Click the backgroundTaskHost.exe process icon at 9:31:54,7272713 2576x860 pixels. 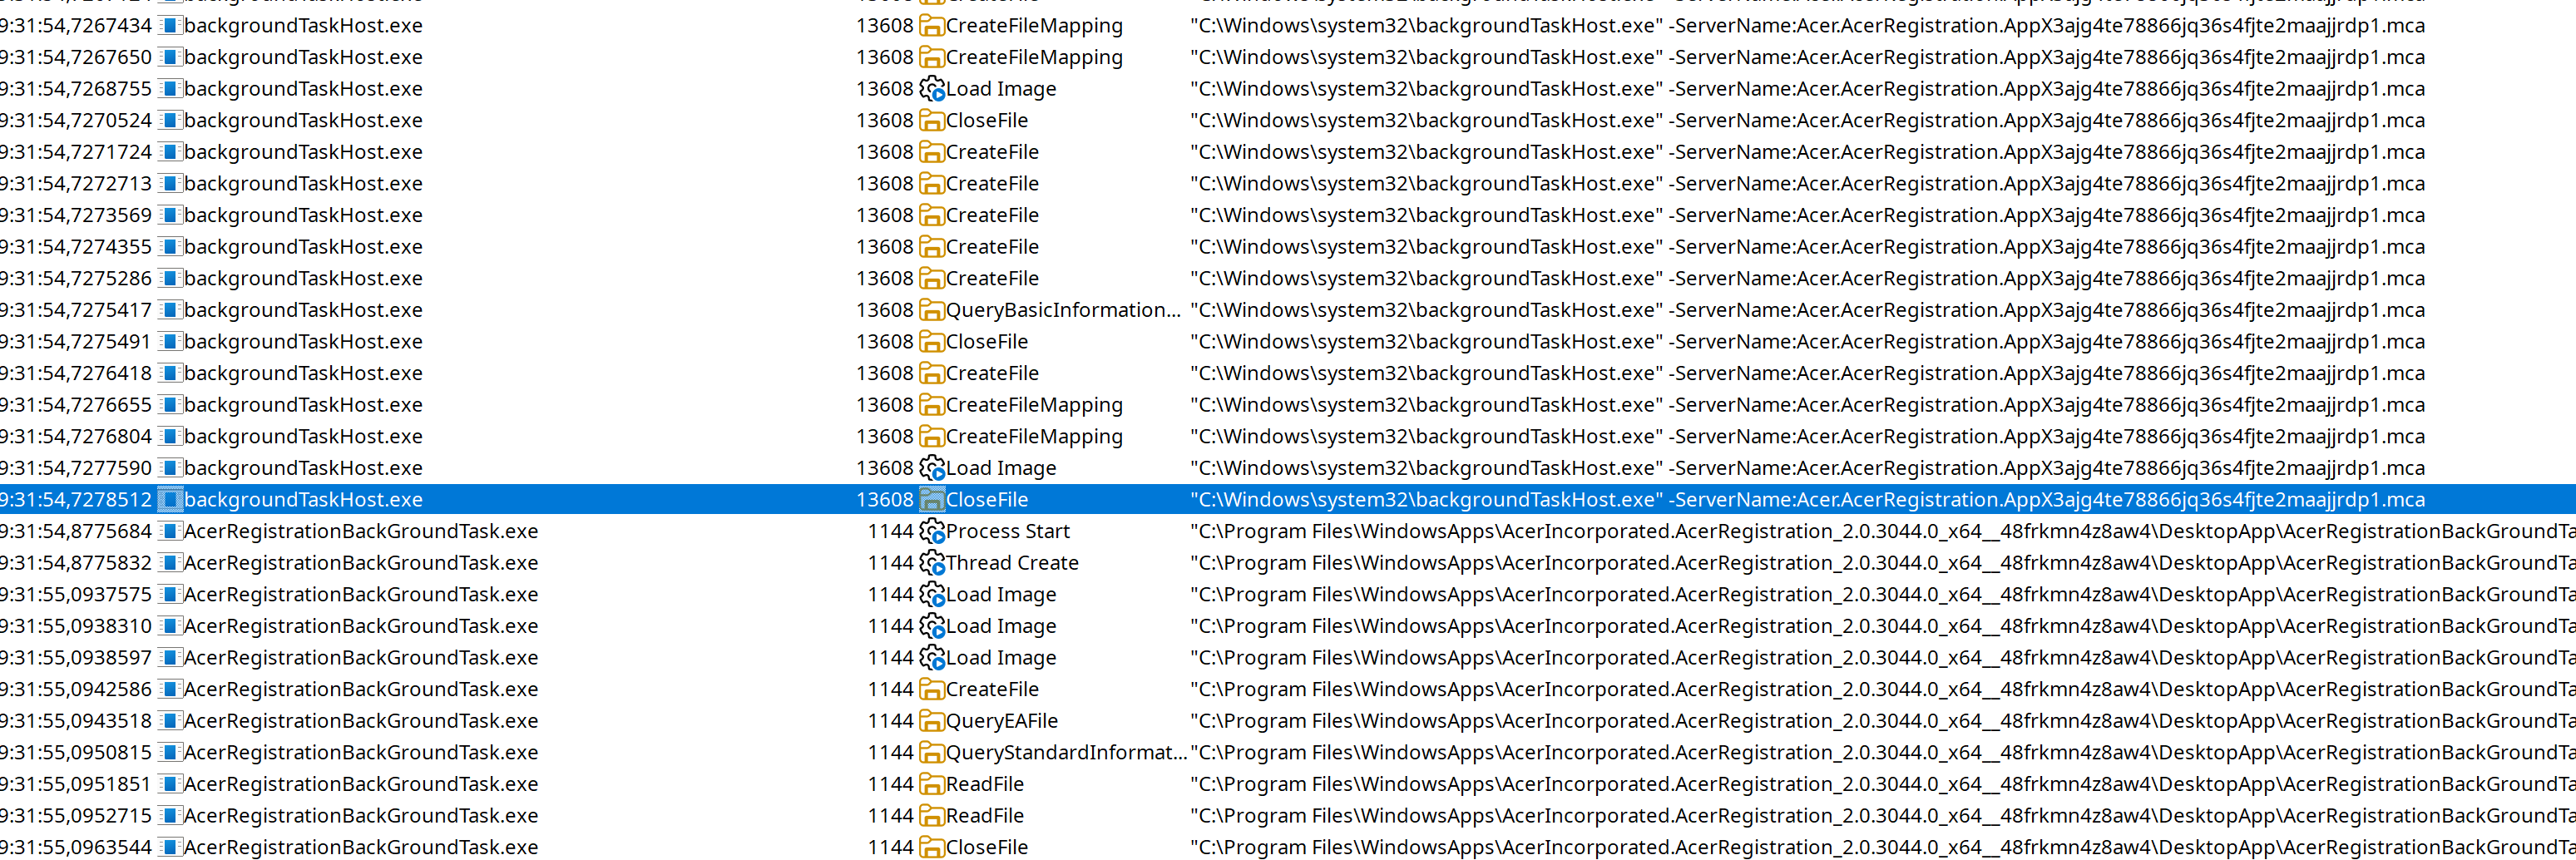point(170,184)
